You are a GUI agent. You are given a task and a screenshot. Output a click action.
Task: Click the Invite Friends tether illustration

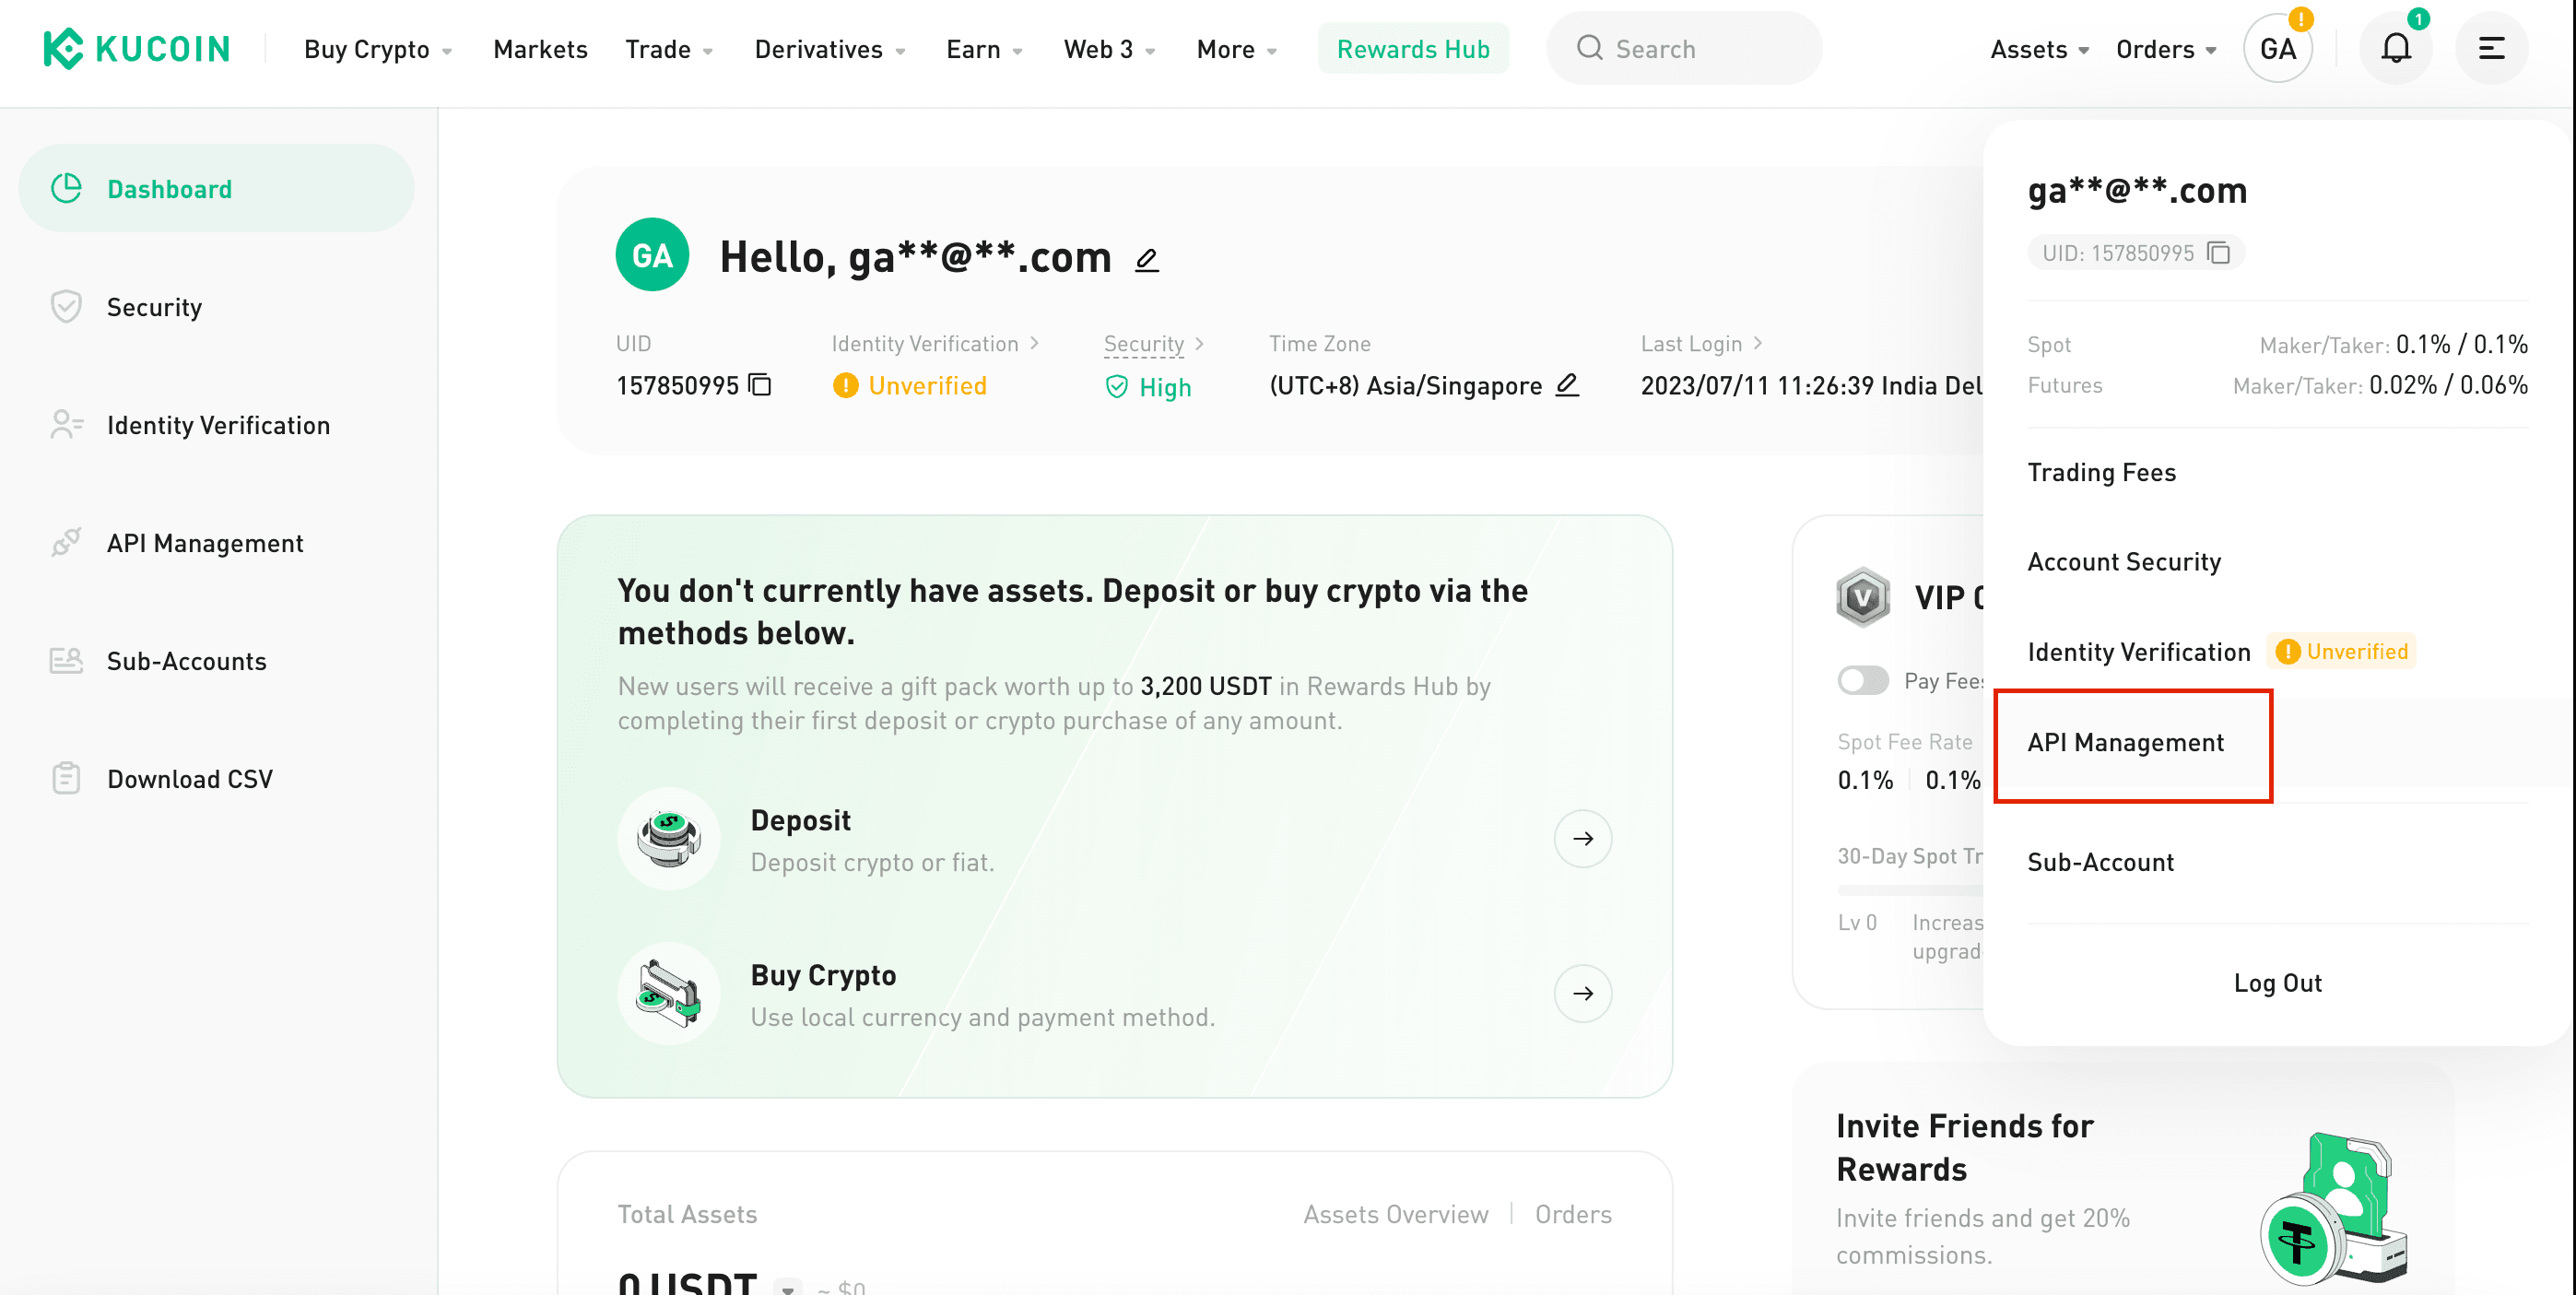pos(2333,1207)
